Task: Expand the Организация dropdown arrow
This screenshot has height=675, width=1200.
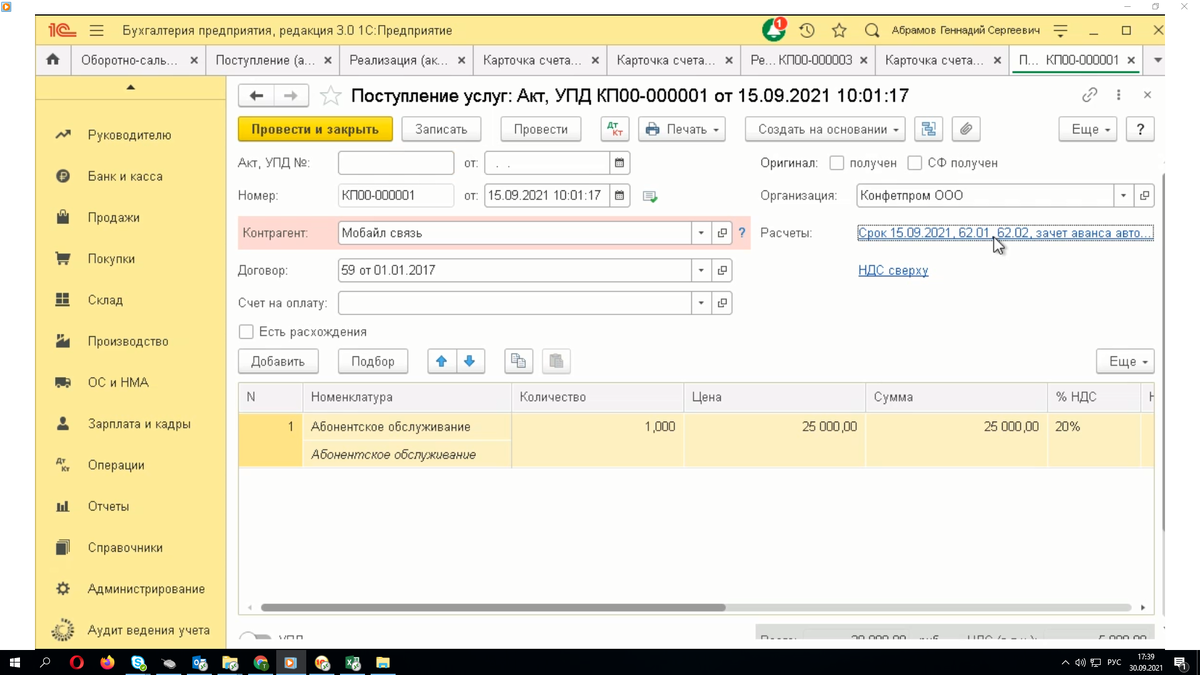Action: (1124, 196)
